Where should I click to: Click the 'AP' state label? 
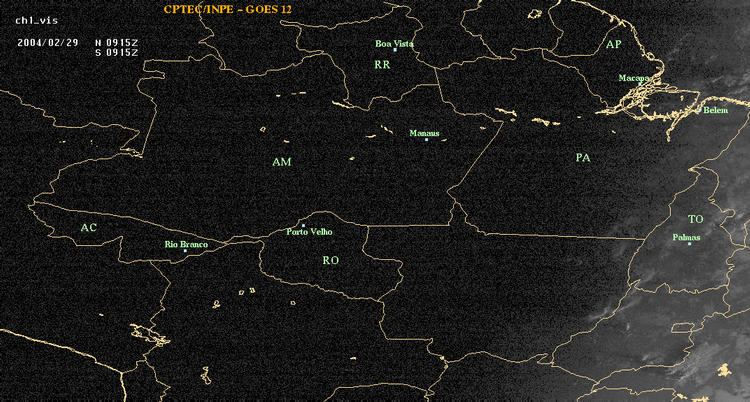click(x=614, y=45)
